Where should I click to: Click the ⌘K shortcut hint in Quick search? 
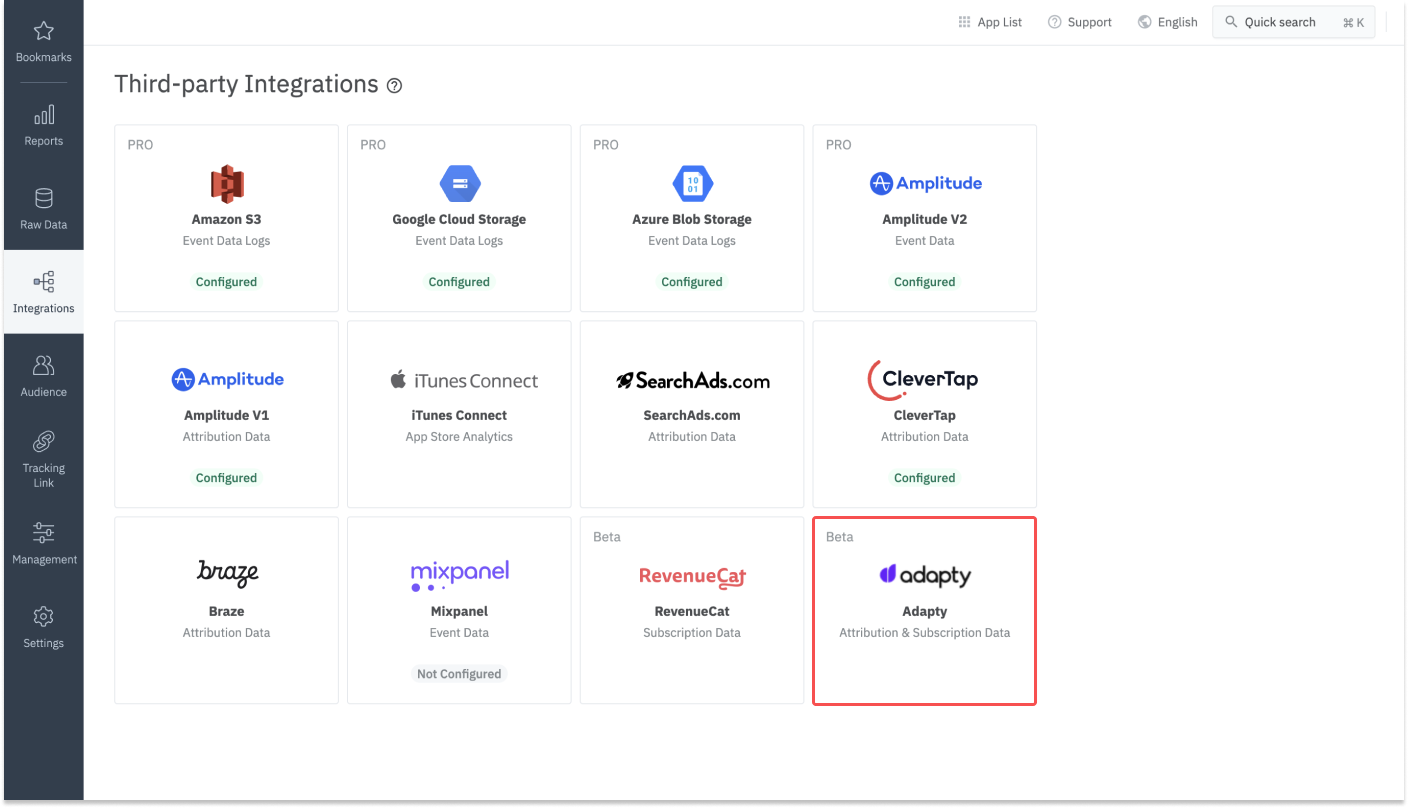[1353, 22]
